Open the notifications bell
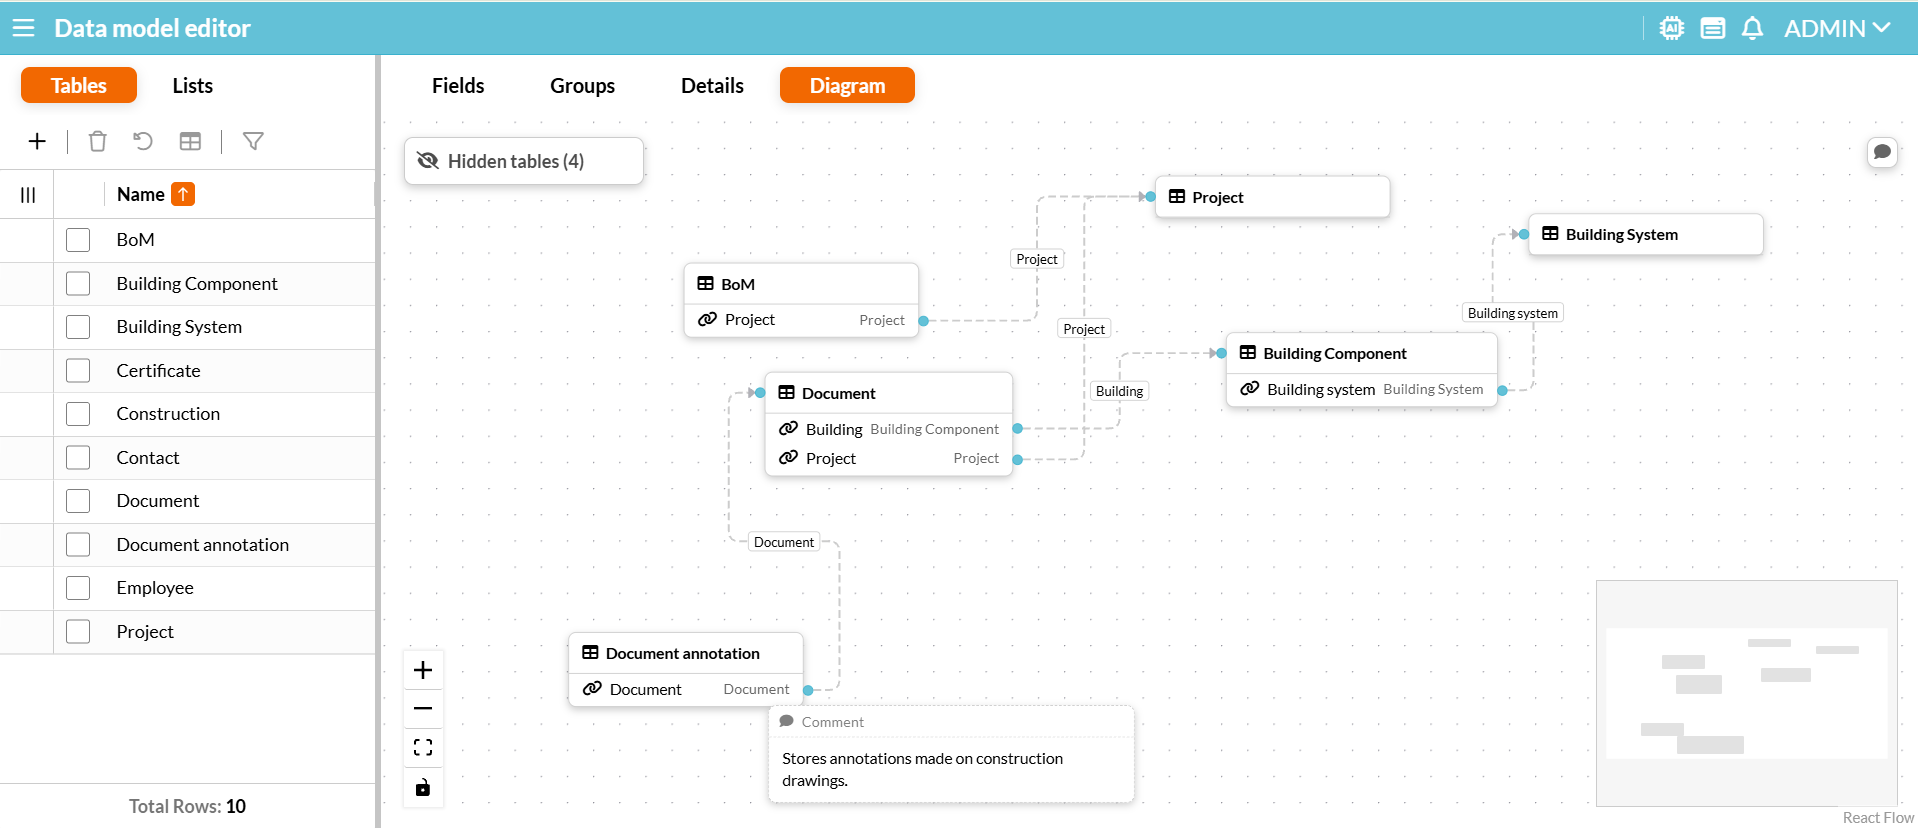The height and width of the screenshot is (828, 1918). (1752, 28)
